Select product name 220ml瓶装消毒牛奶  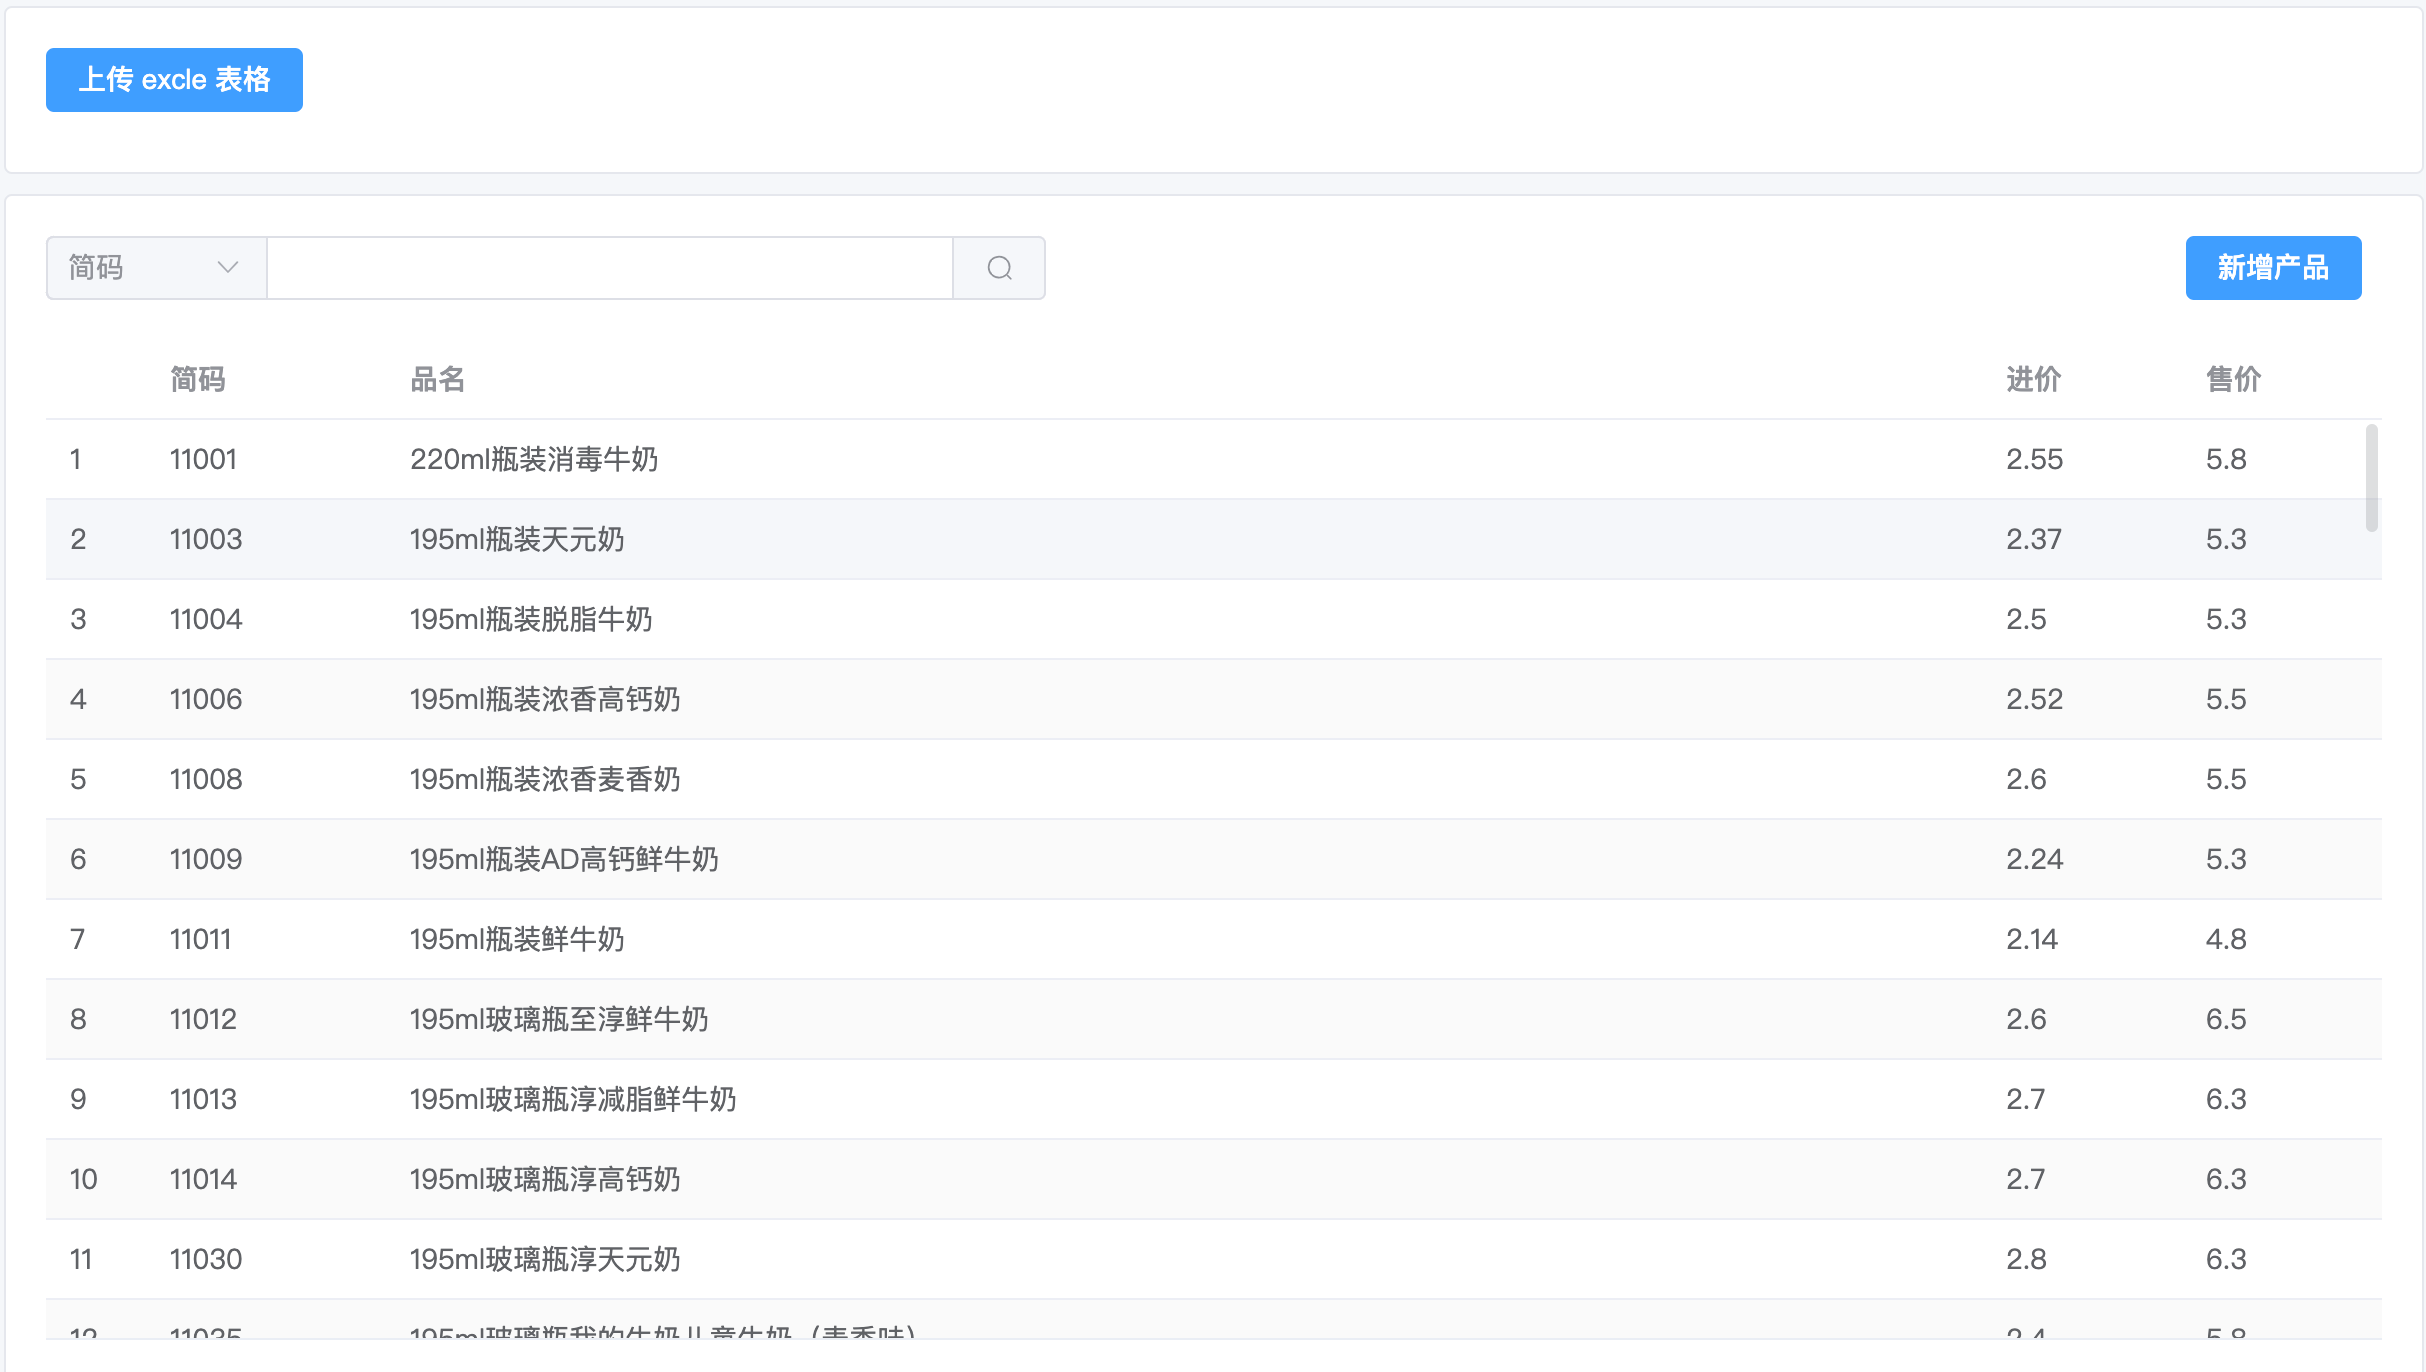click(534, 459)
